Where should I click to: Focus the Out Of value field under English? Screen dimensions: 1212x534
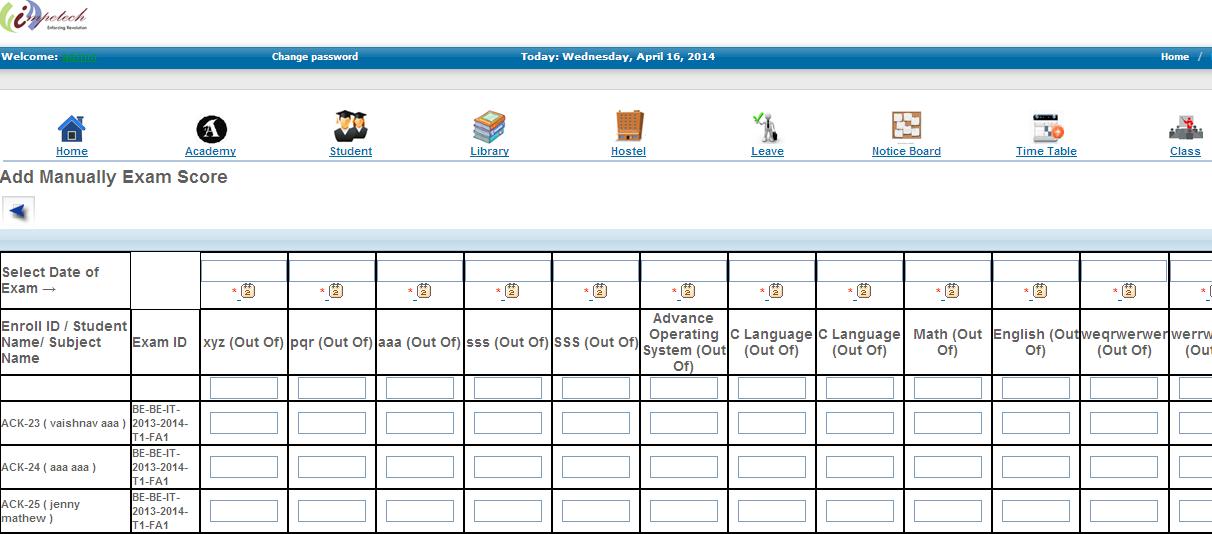coord(1036,388)
